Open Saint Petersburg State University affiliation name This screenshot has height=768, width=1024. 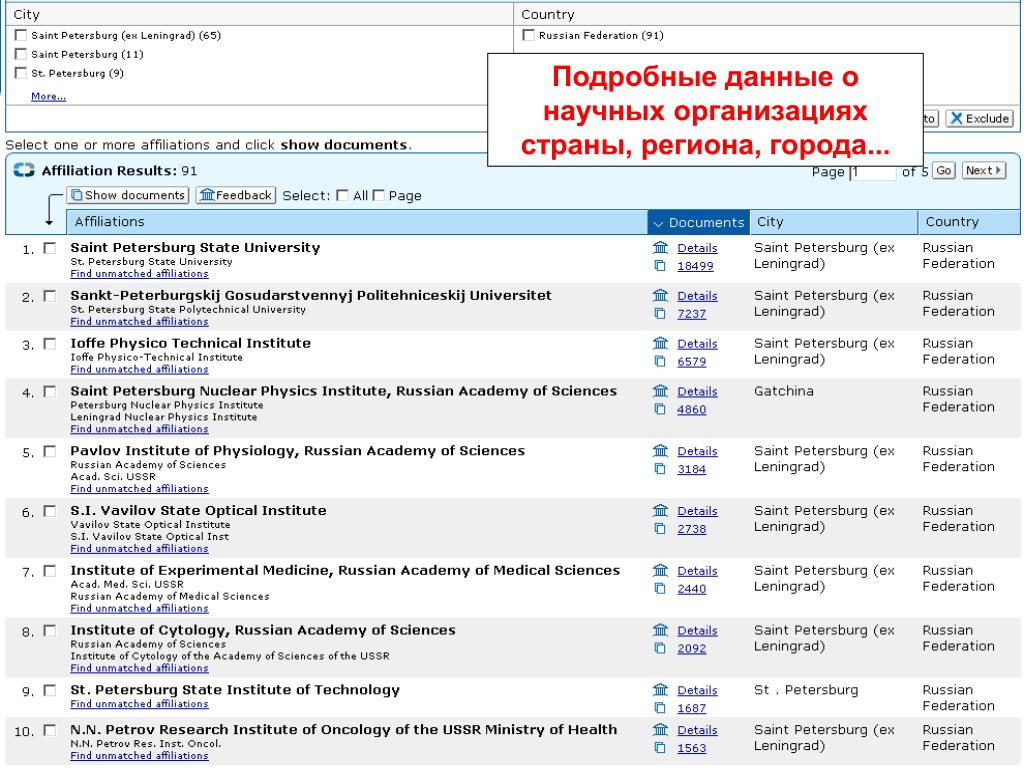195,248
